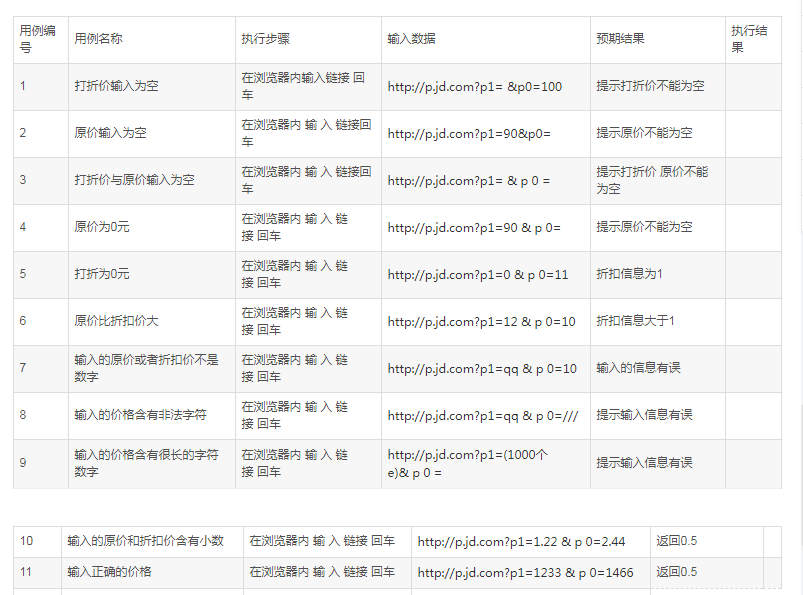This screenshot has height=595, width=803.
Task: Click case number 6 cell
Action: pos(40,322)
